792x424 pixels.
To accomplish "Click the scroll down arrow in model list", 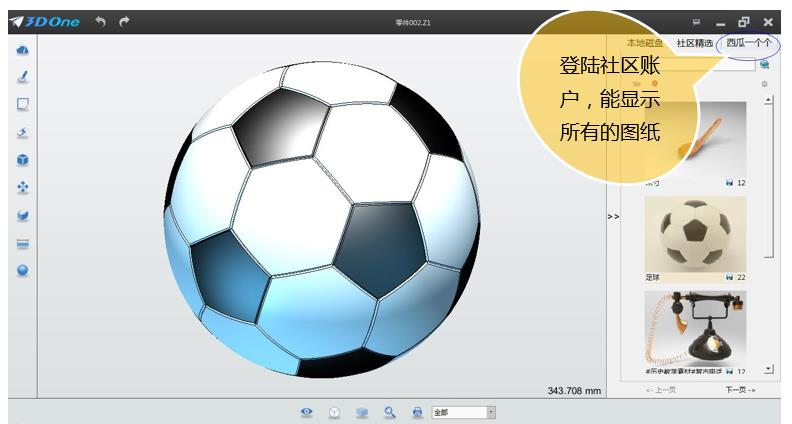I will 768,369.
